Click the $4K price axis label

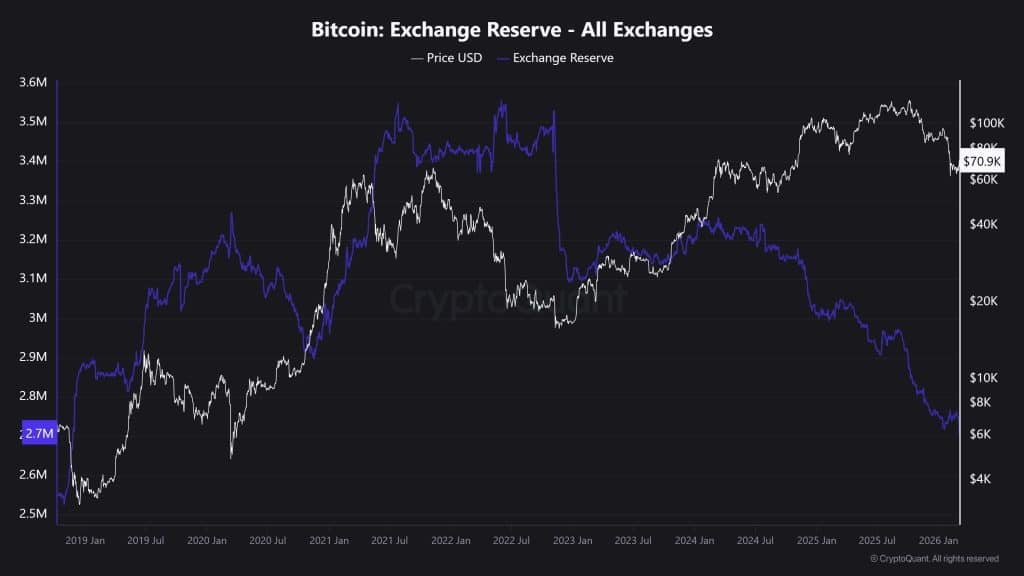click(980, 479)
